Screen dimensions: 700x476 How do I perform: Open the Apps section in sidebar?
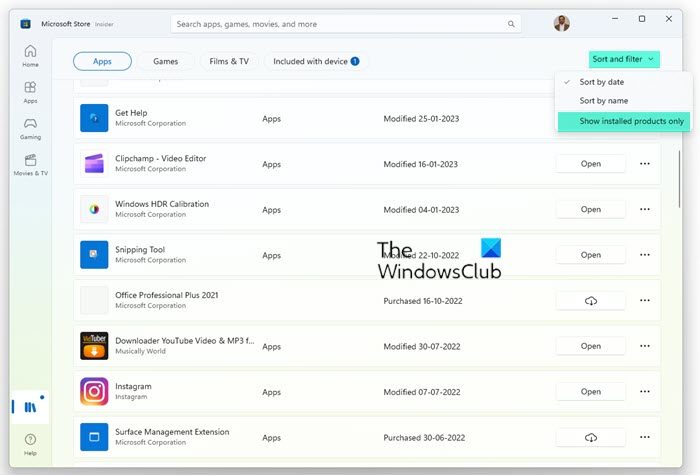coord(30,92)
